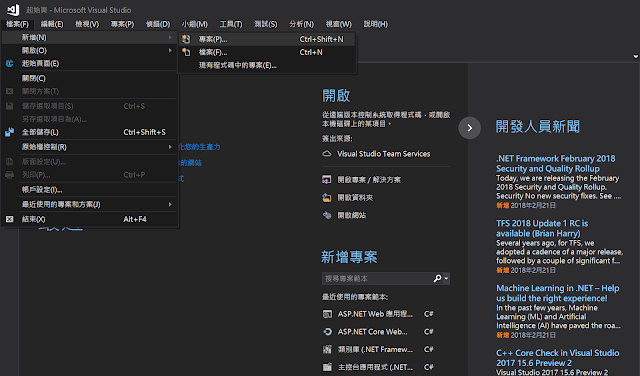The height and width of the screenshot is (376, 640).
Task: Click the open project/solution icon
Action: click(x=327, y=180)
